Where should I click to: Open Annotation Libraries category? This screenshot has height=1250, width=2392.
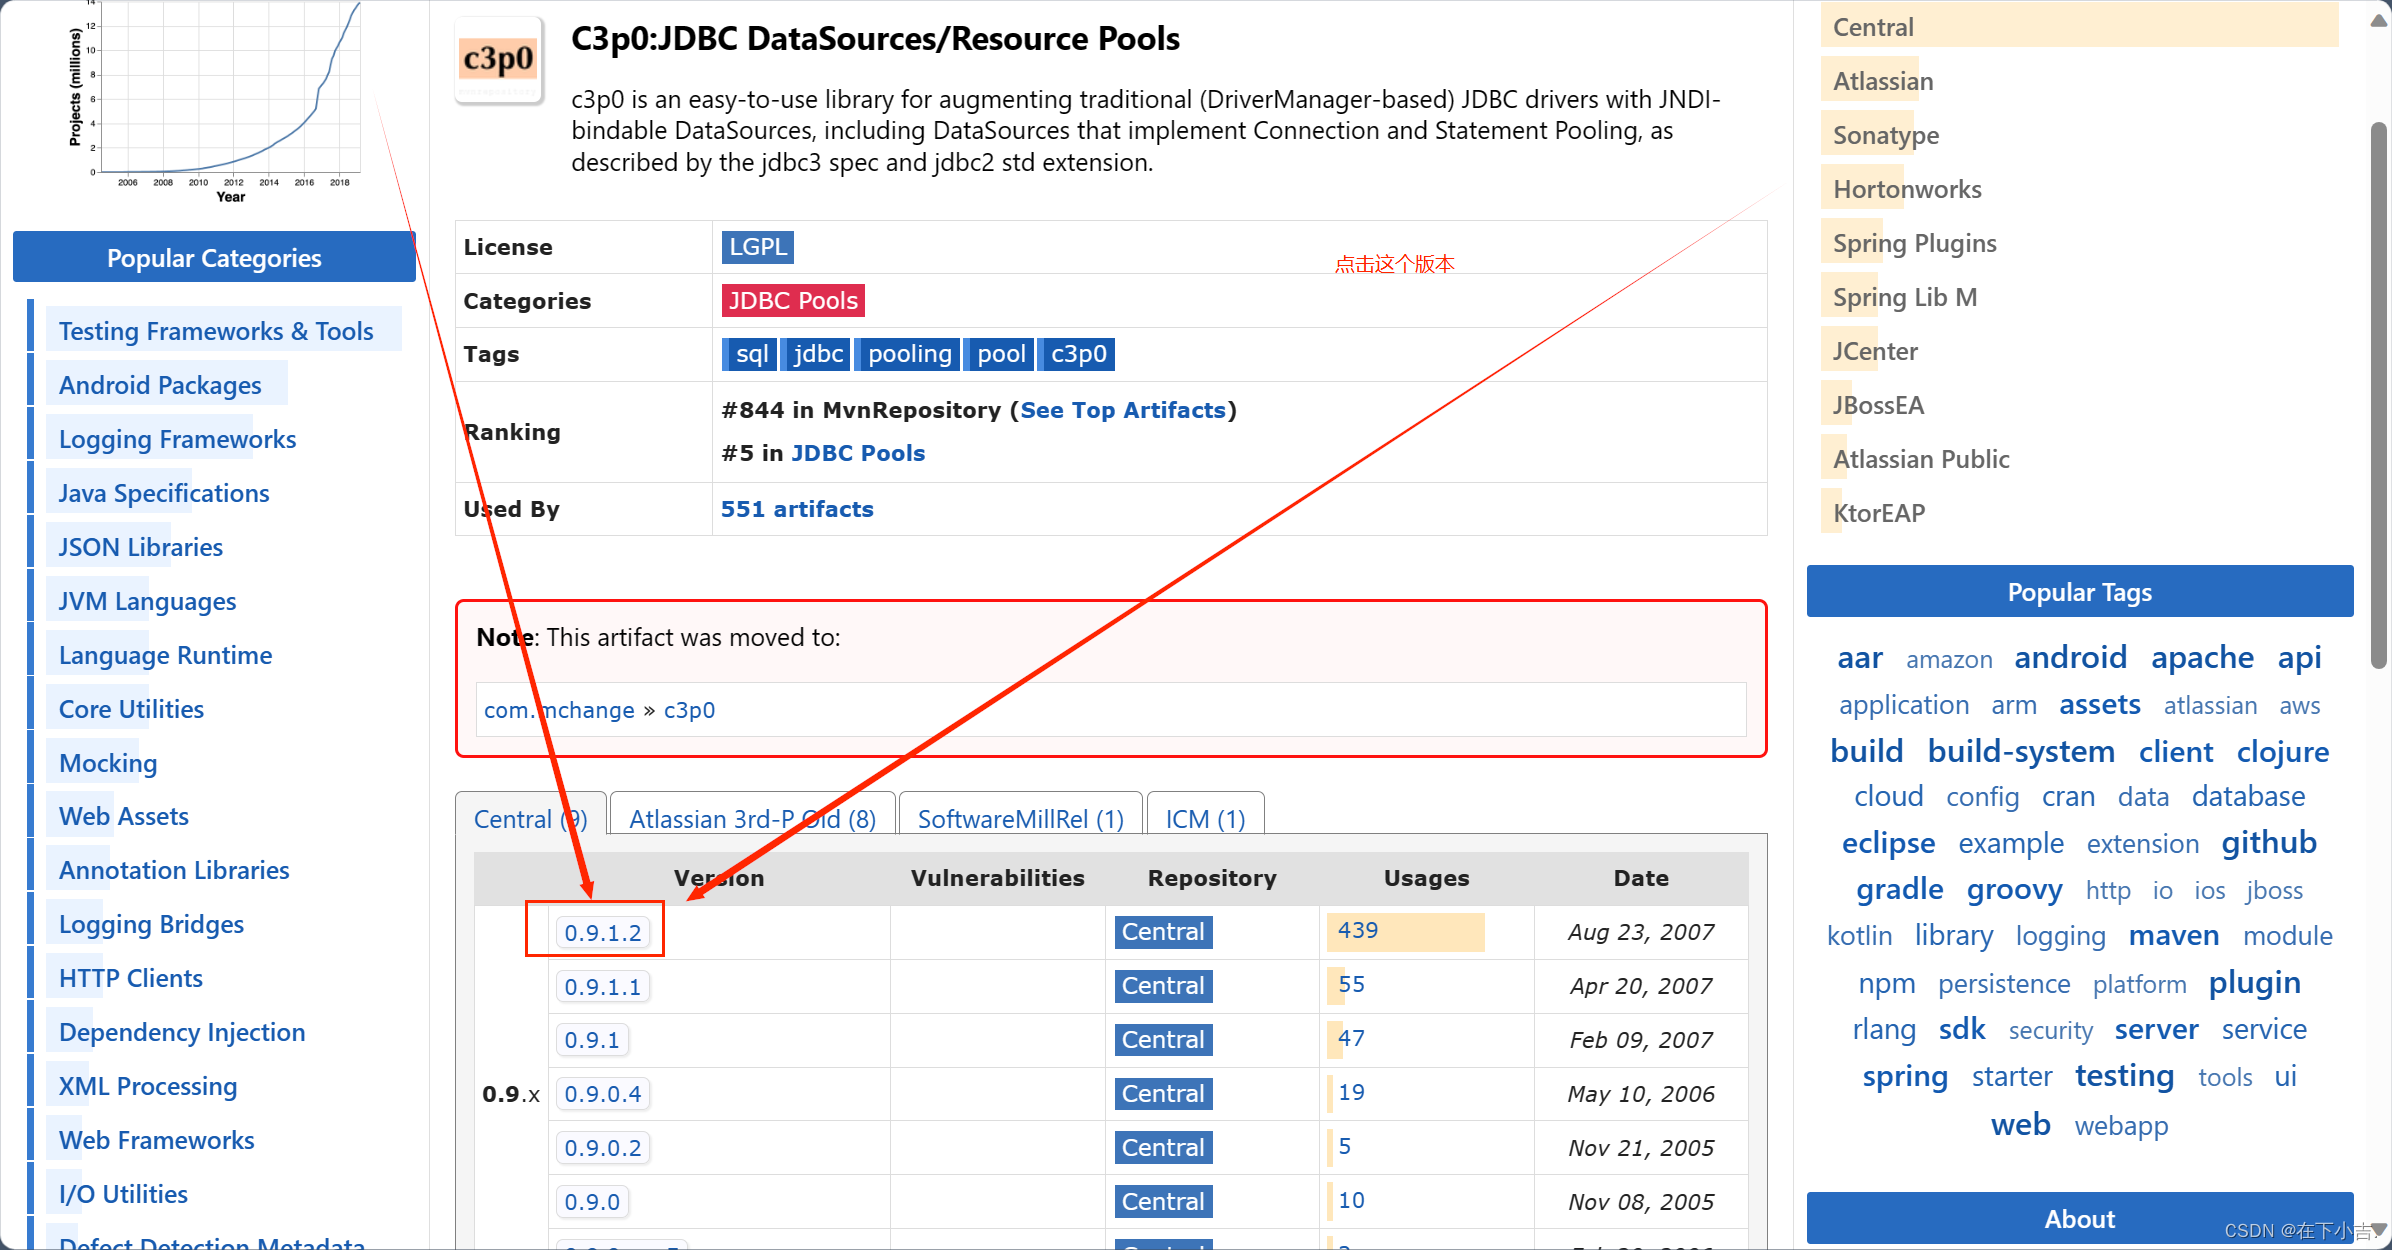174,870
